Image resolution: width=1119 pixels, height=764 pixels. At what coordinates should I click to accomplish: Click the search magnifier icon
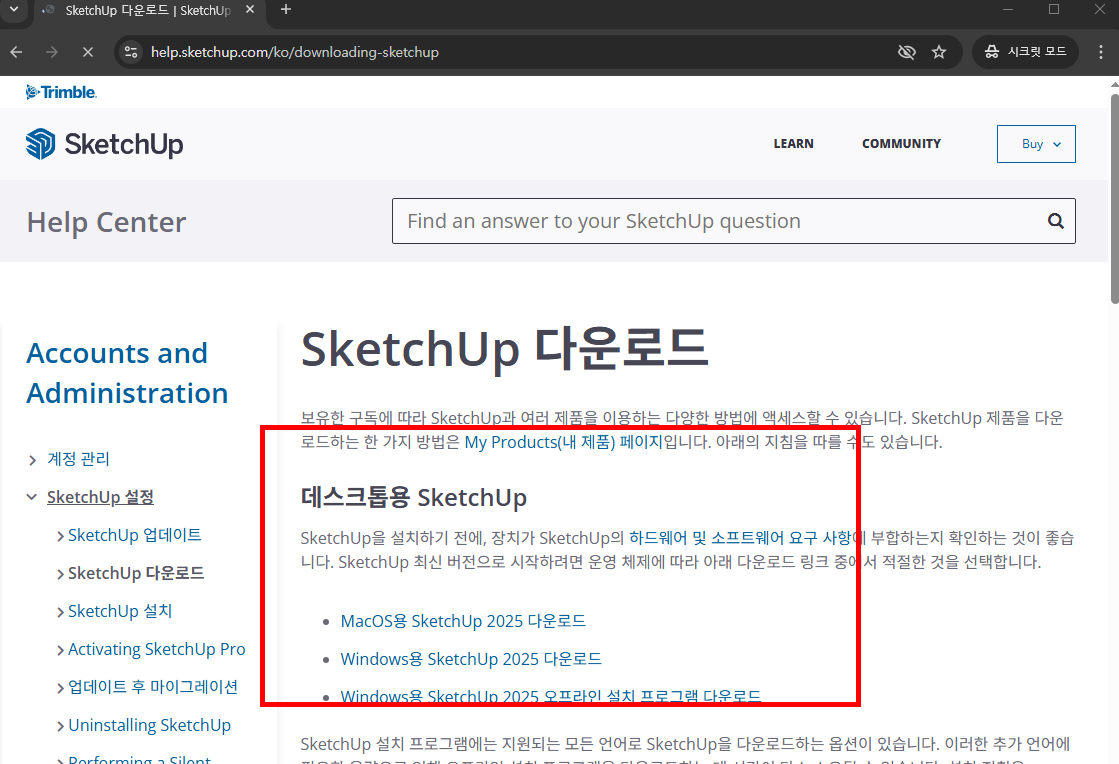[1055, 220]
